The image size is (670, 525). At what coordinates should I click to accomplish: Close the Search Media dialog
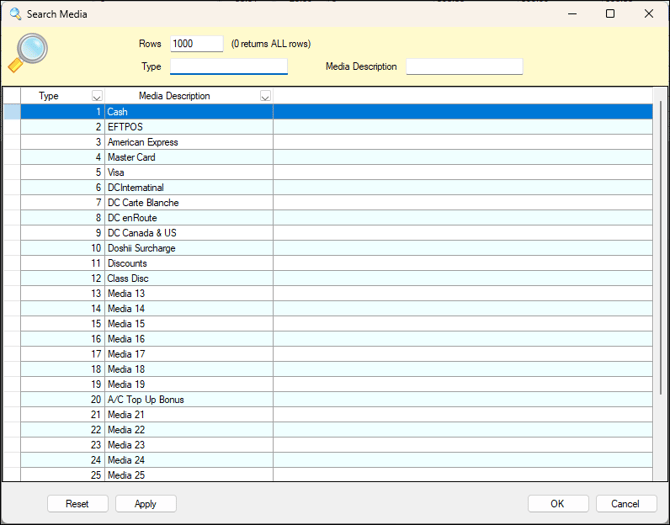click(649, 14)
